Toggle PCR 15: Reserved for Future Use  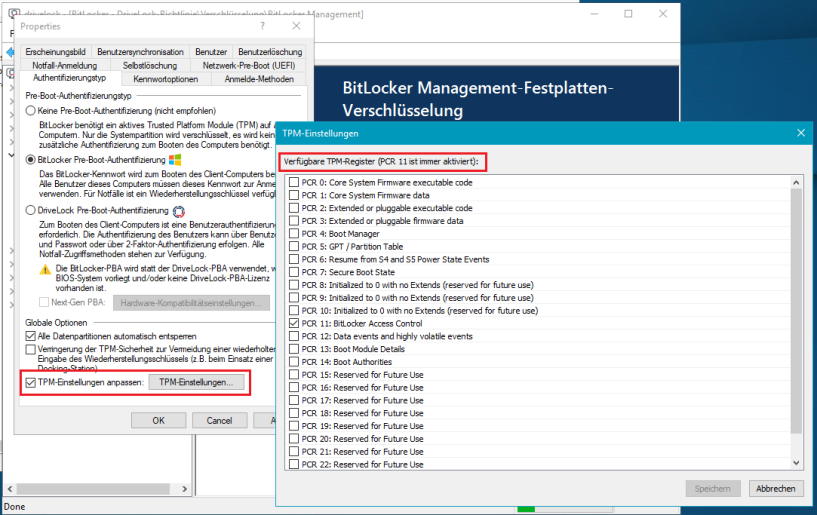(x=294, y=374)
